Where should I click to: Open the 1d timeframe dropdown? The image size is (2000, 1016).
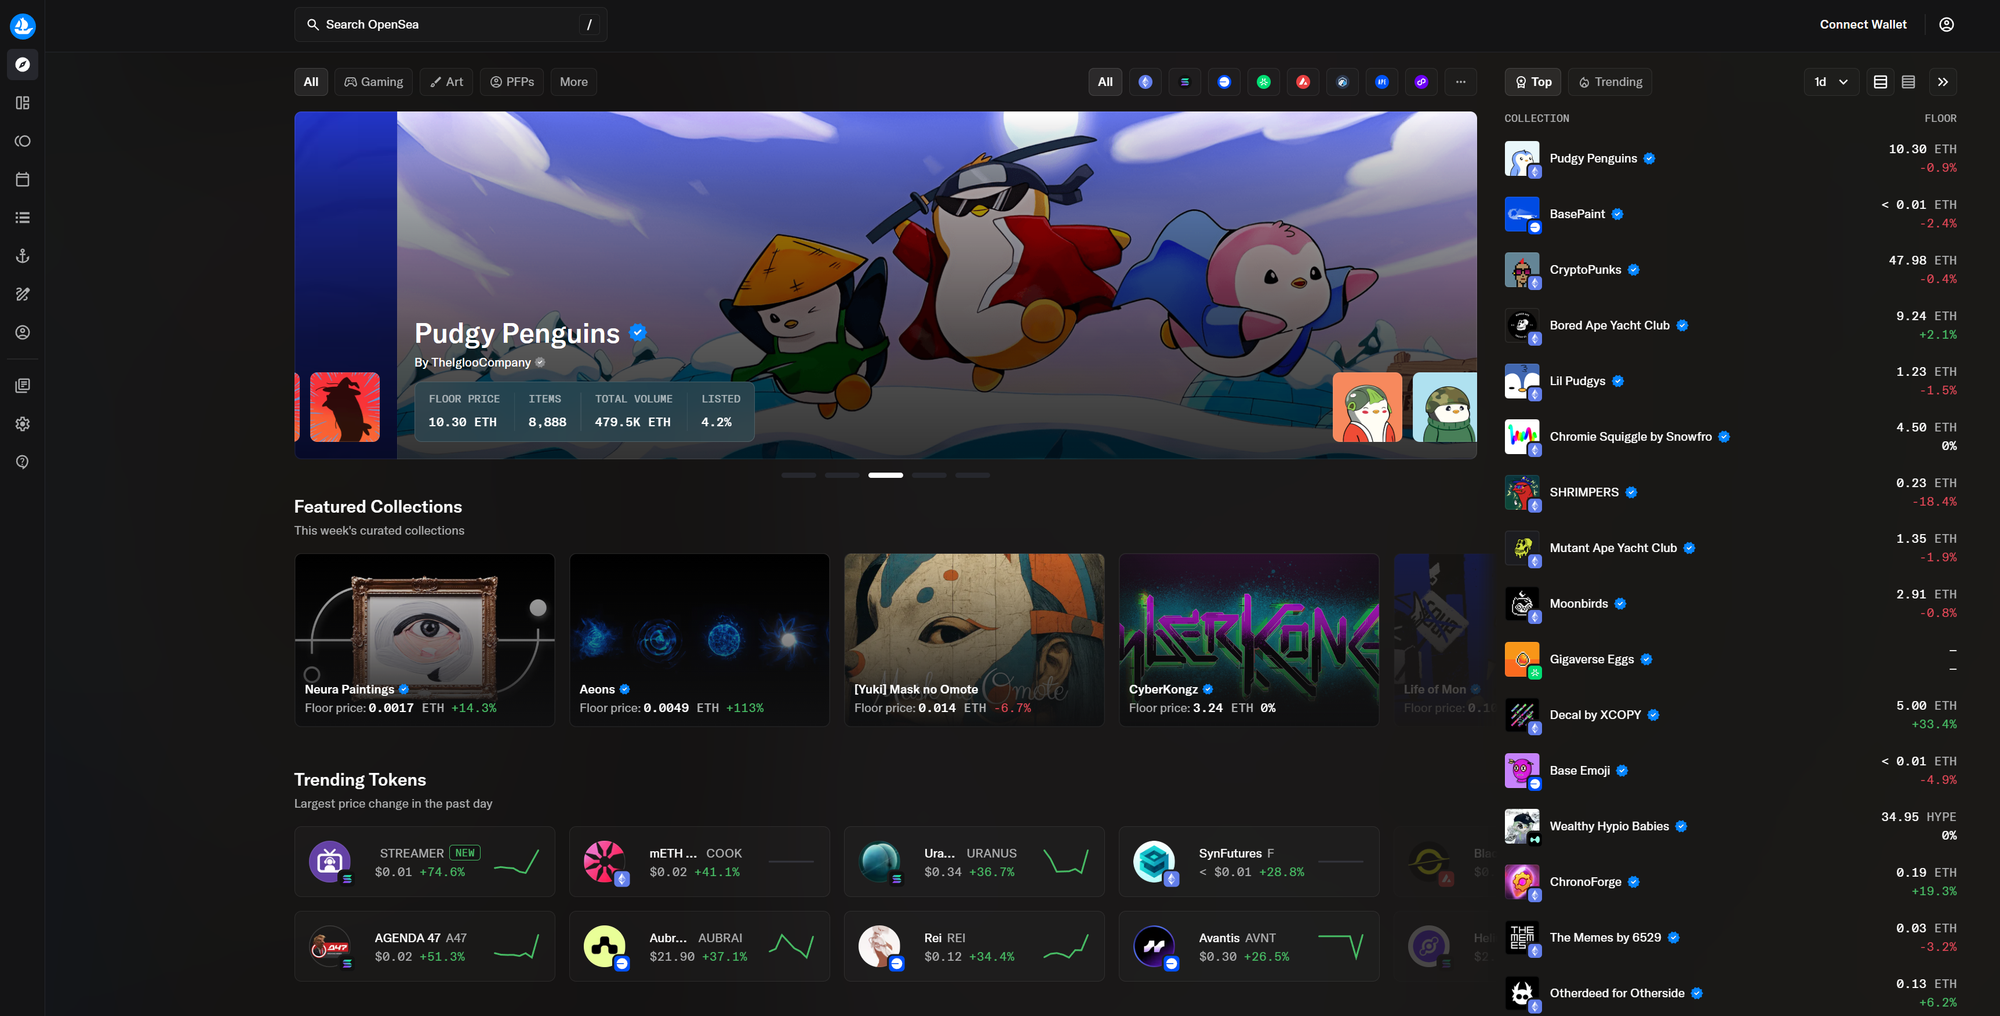point(1831,82)
